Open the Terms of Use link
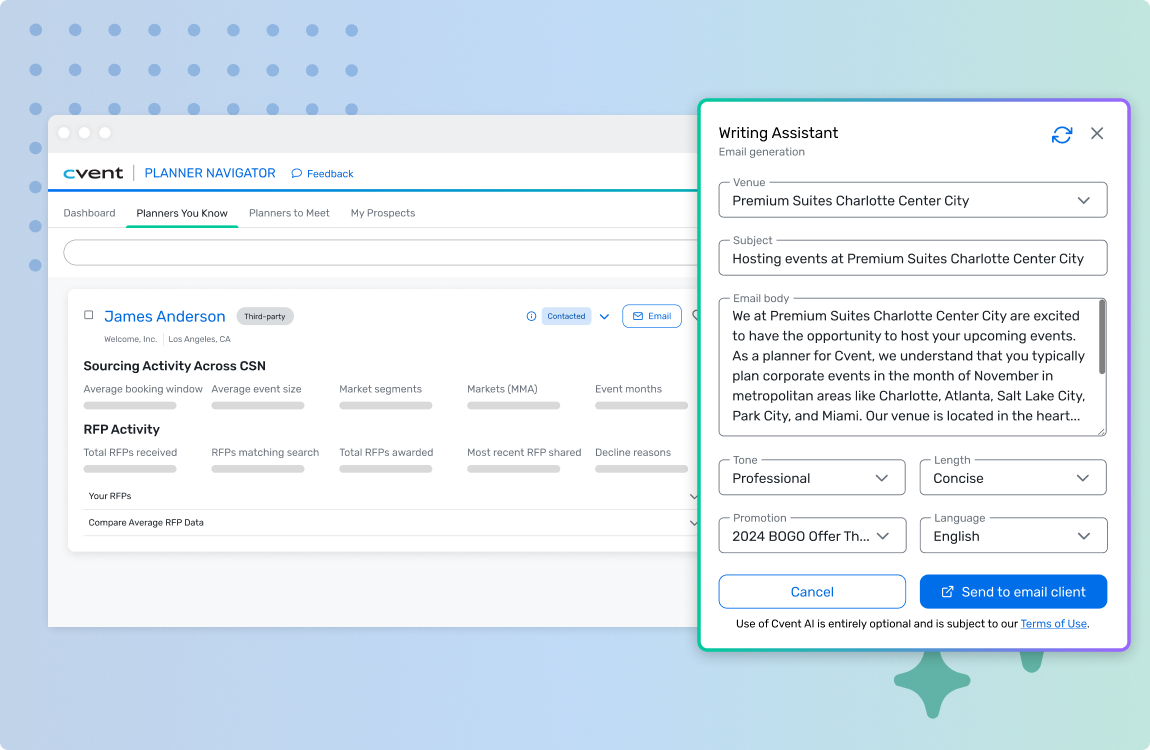Screen dimensions: 1150x750 click(1053, 624)
